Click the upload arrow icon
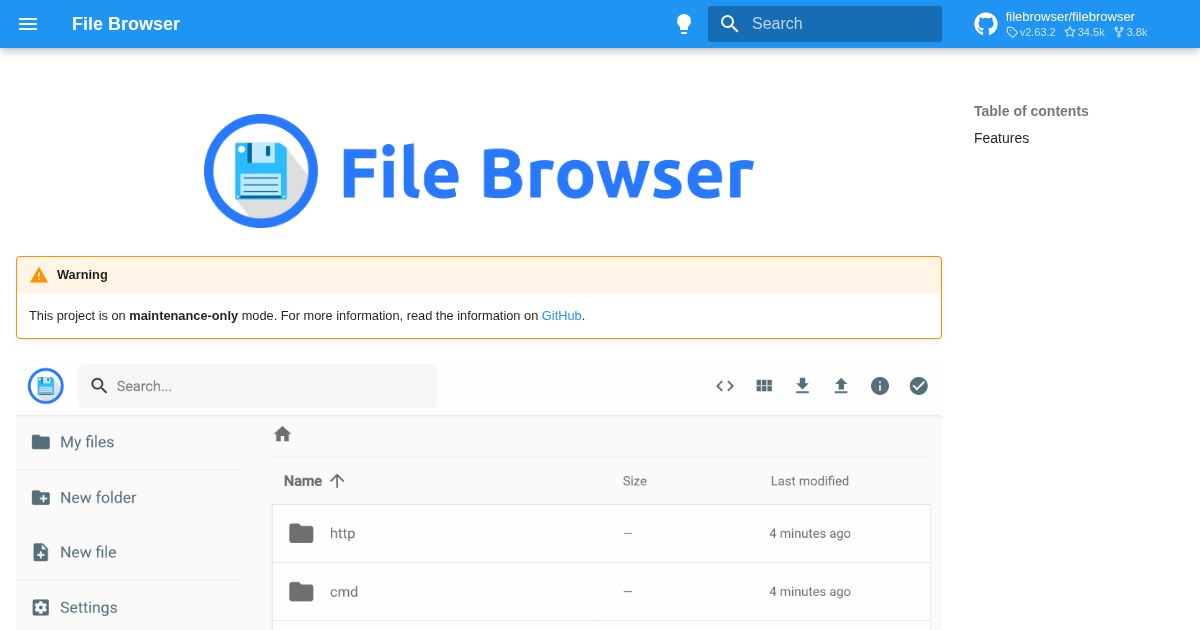The image size is (1200, 630). (x=841, y=386)
